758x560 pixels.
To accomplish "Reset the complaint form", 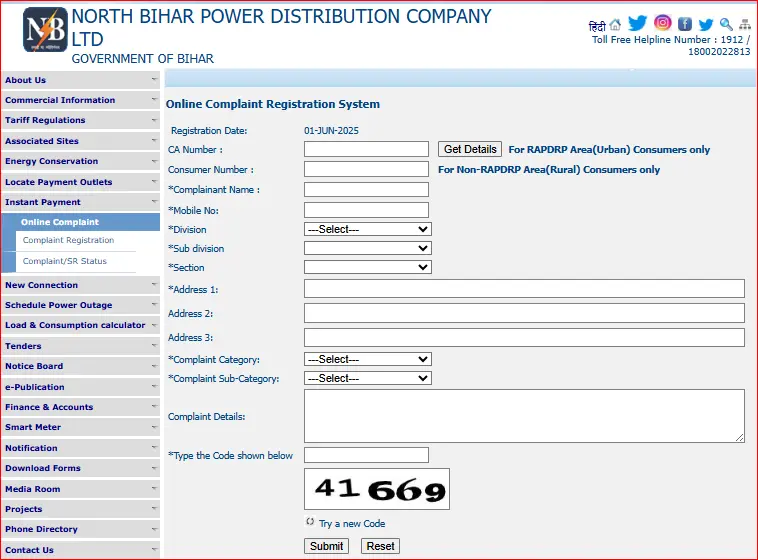I will pos(380,546).
